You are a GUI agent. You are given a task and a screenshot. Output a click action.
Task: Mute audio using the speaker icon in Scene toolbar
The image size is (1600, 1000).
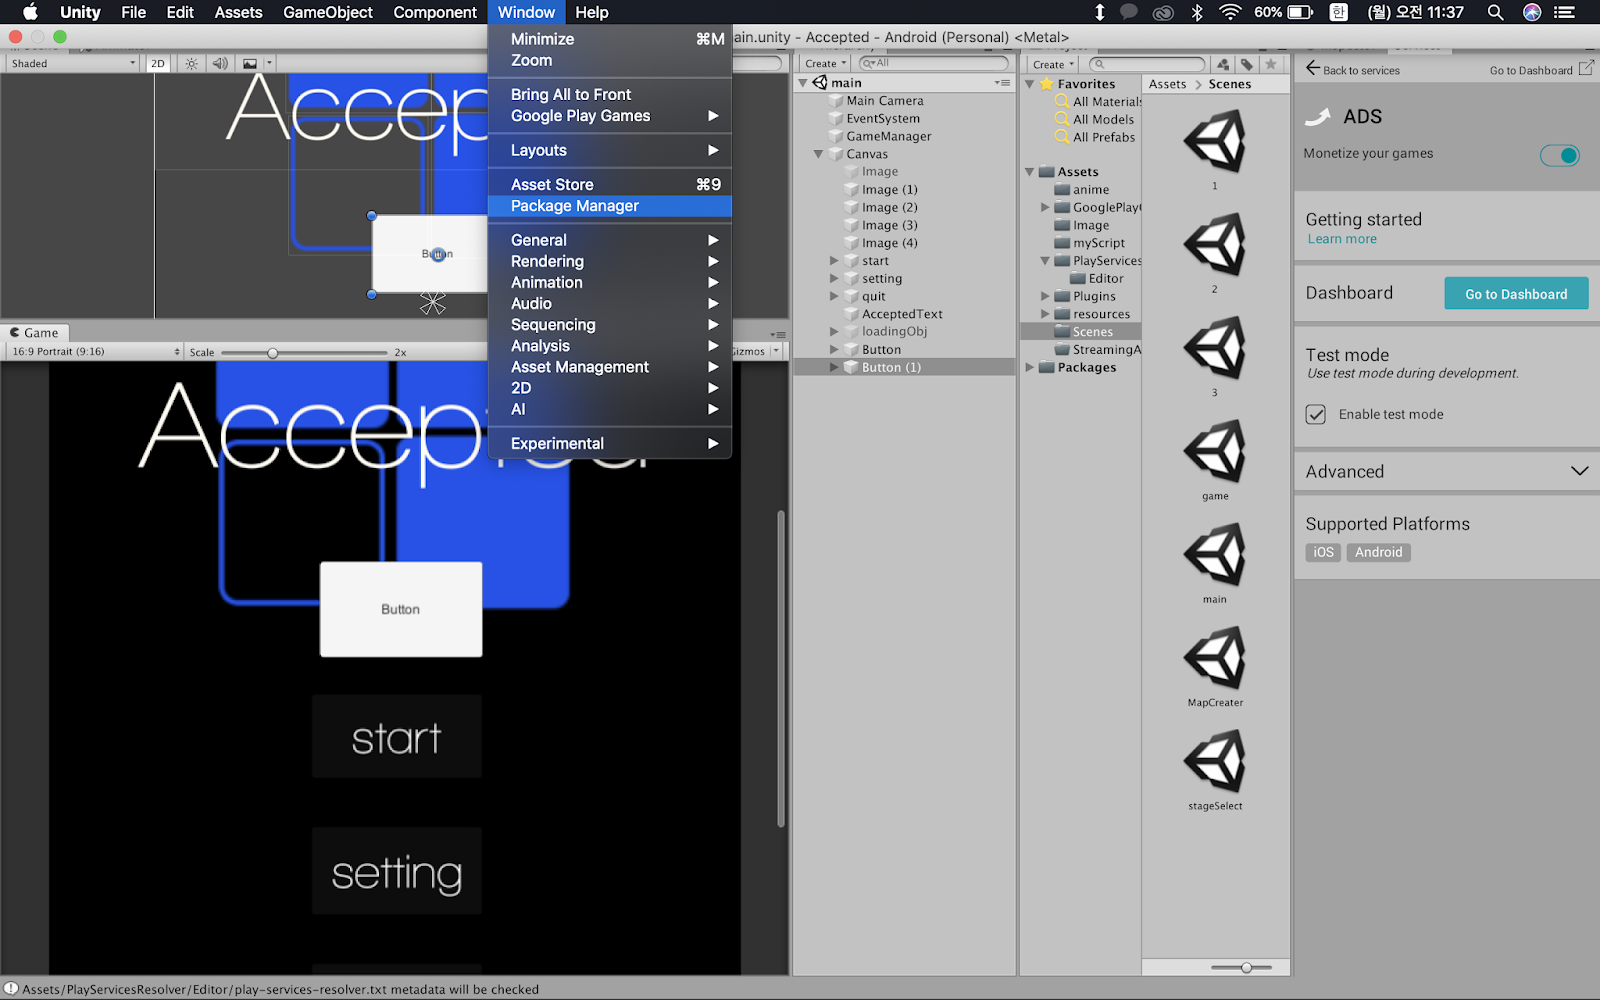[219, 63]
